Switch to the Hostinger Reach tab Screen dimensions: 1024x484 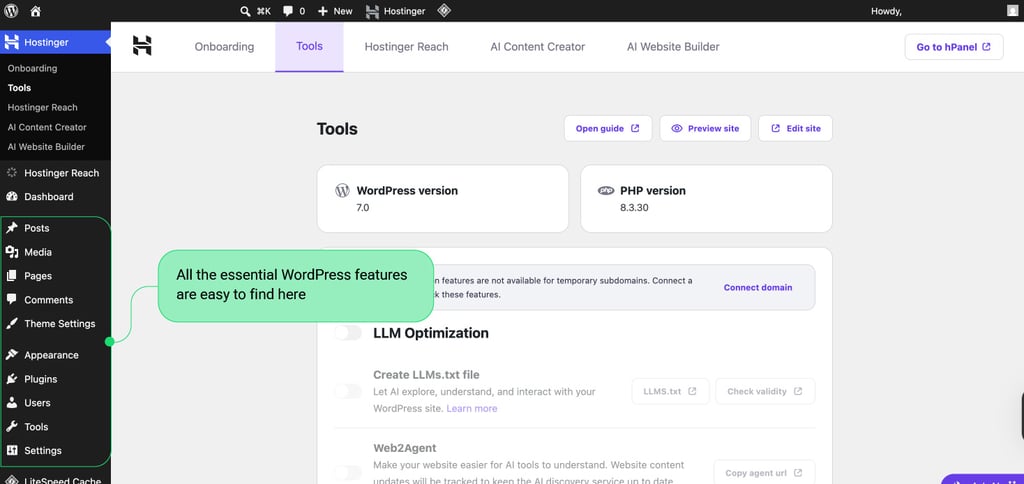(x=406, y=47)
